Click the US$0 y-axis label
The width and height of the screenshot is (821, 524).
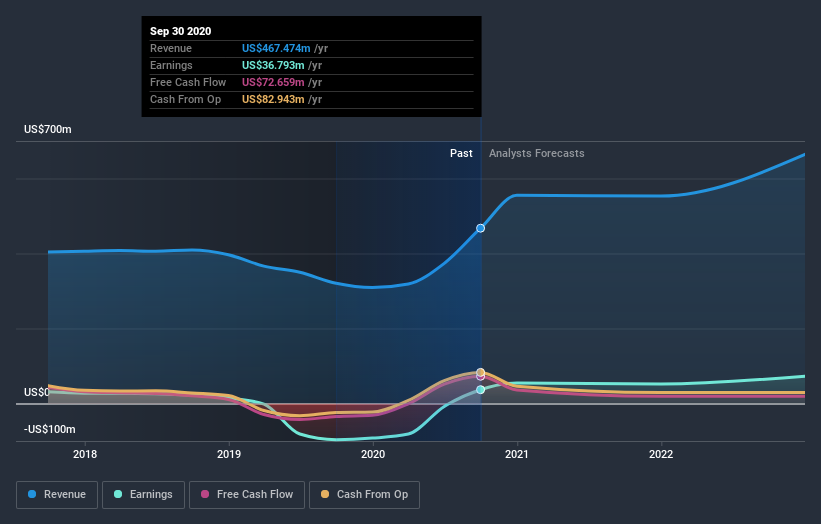[37, 392]
